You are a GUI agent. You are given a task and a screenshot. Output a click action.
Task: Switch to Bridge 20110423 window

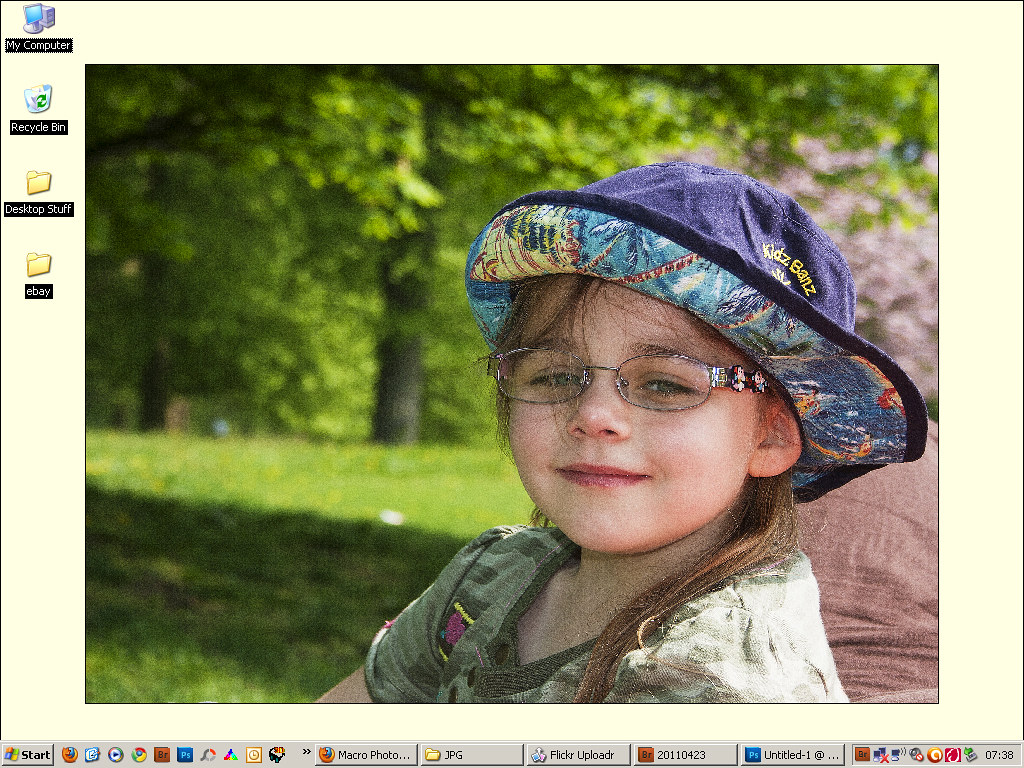pyautogui.click(x=684, y=755)
